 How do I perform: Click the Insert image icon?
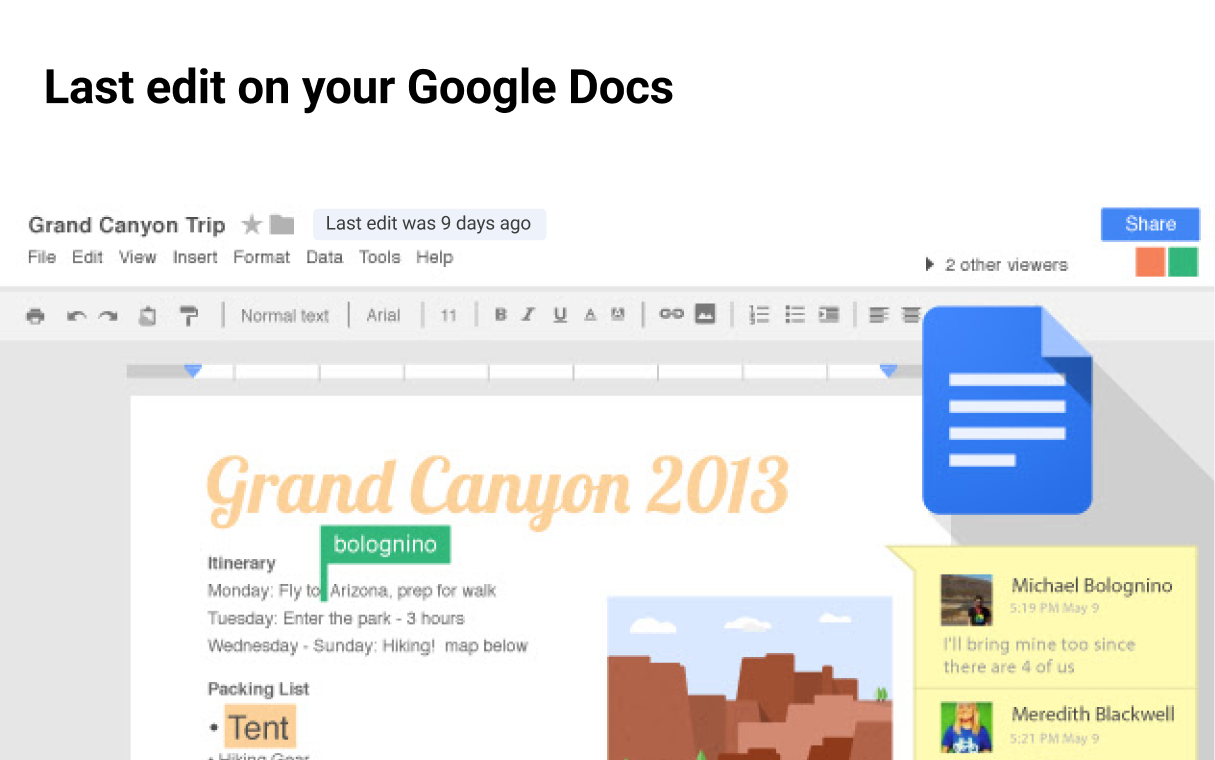click(x=705, y=314)
